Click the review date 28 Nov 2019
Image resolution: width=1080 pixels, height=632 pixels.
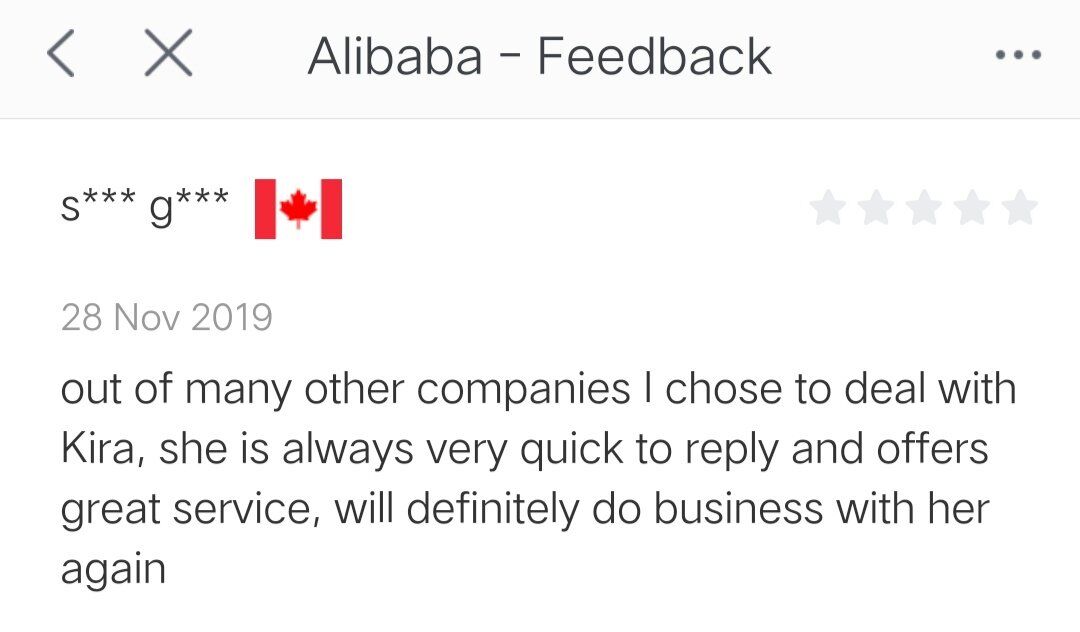point(166,318)
